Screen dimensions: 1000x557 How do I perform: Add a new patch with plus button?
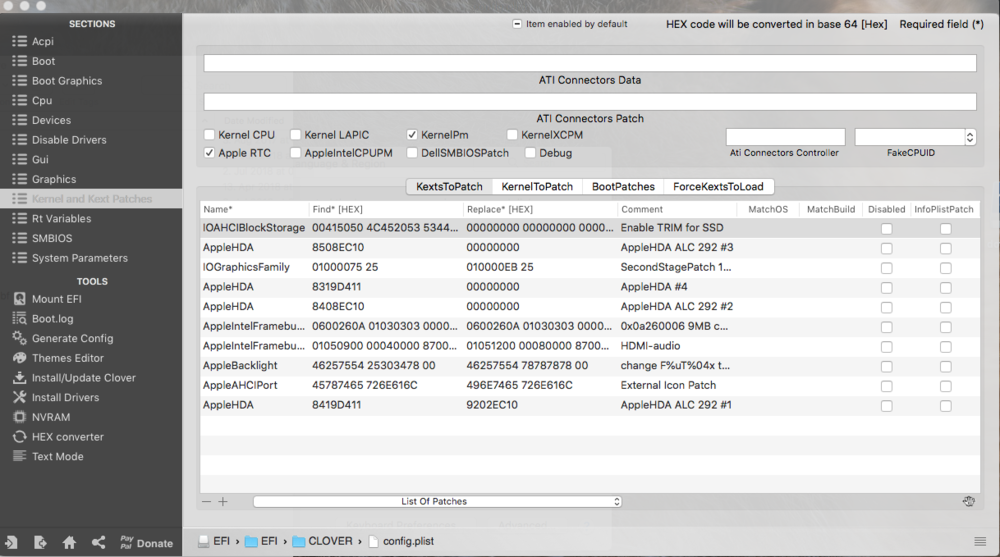[223, 501]
